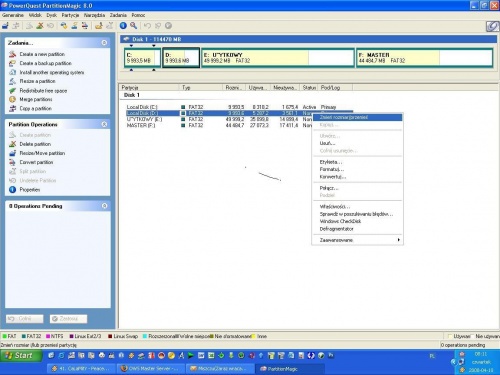Choose Windows CheckDisk in context menu
The width and height of the screenshot is (500, 375).
357,221
